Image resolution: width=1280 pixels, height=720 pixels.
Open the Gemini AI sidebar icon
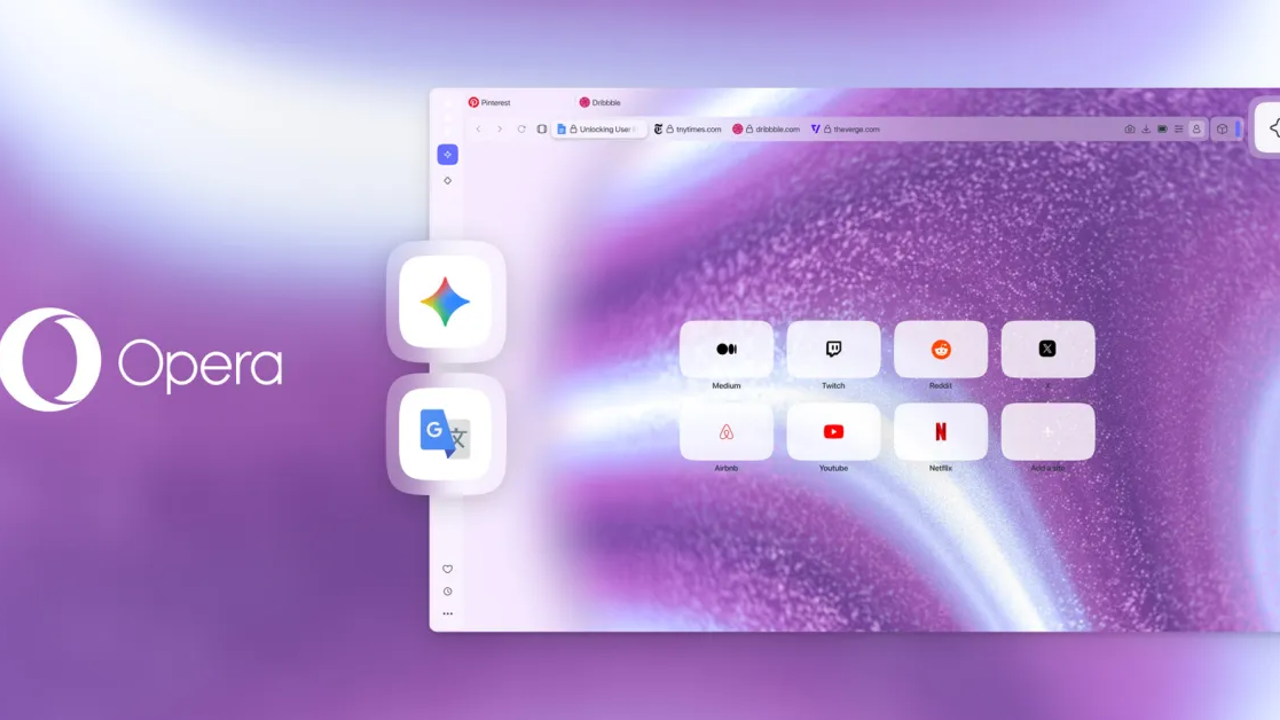[446, 302]
